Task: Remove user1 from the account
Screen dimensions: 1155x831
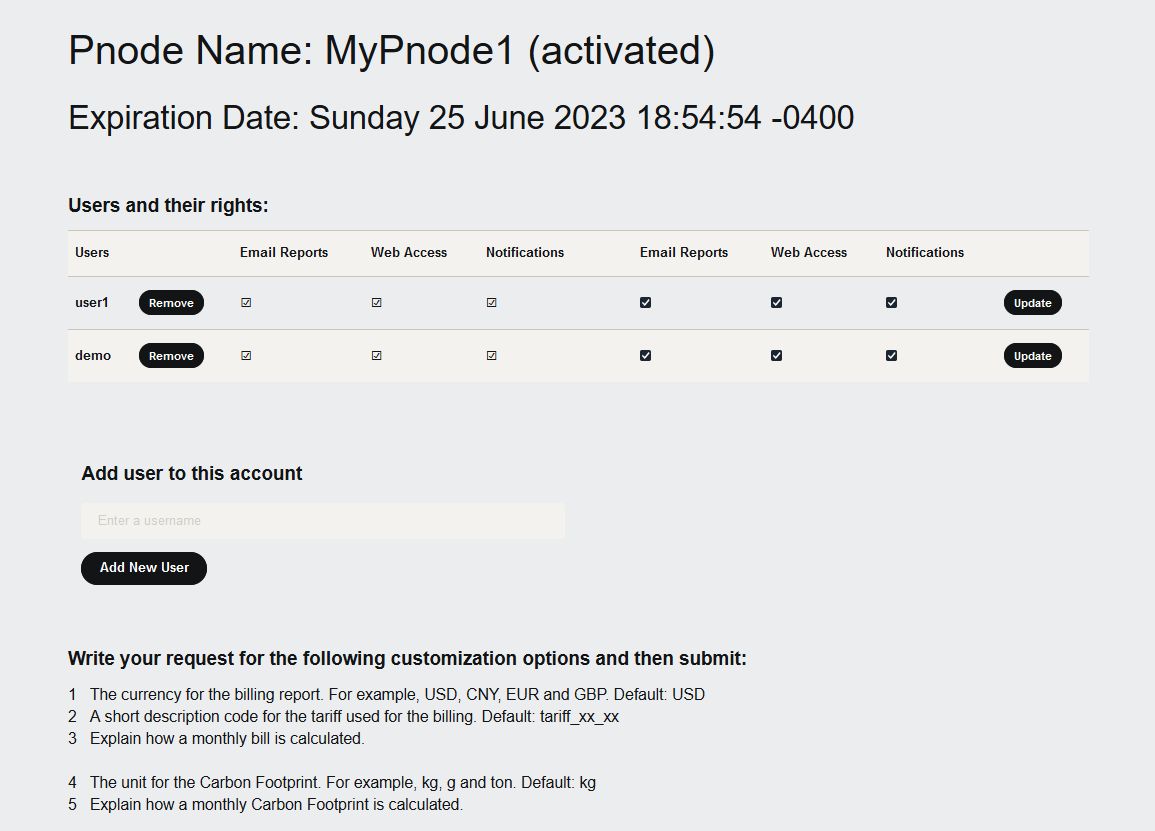Action: [x=171, y=303]
